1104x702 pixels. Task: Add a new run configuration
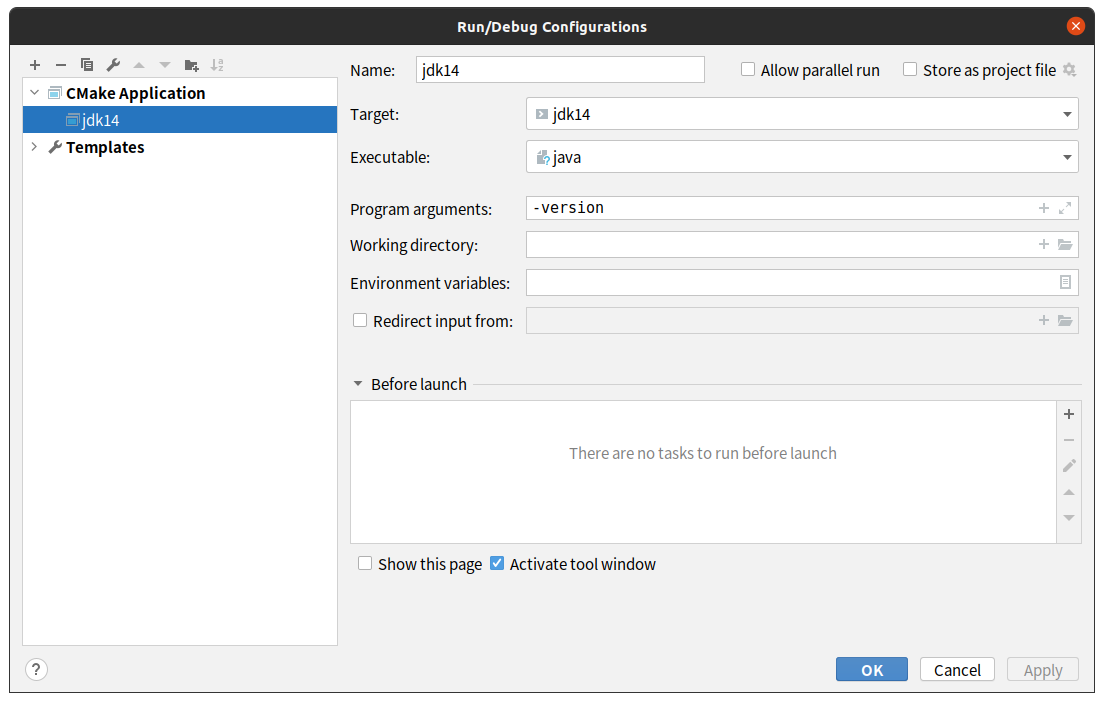click(x=35, y=65)
